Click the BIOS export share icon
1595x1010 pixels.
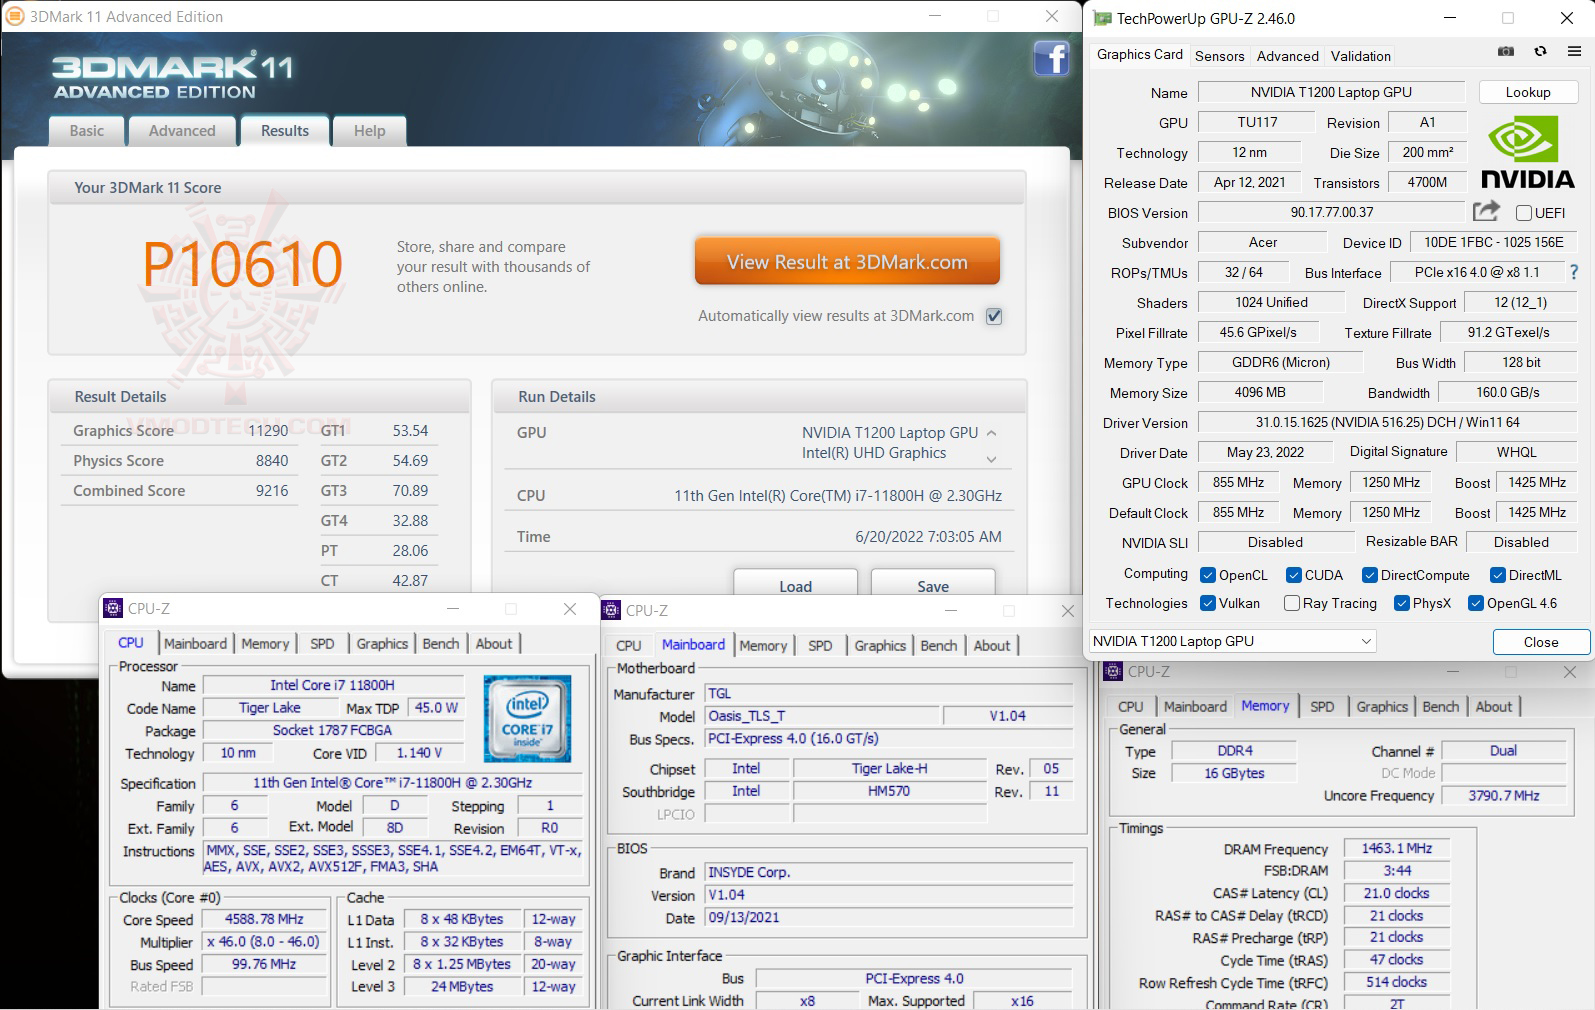click(x=1486, y=211)
